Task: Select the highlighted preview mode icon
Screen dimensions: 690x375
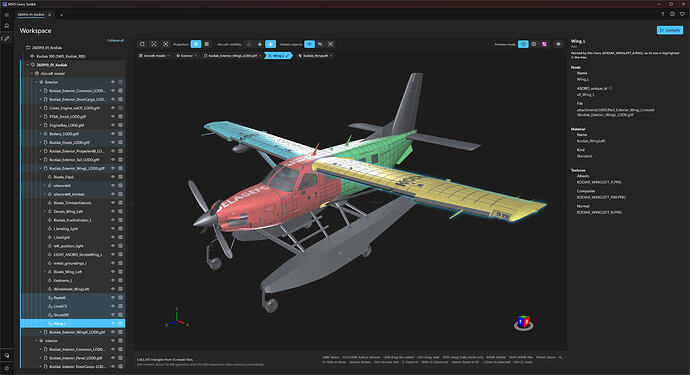Action: [x=523, y=44]
